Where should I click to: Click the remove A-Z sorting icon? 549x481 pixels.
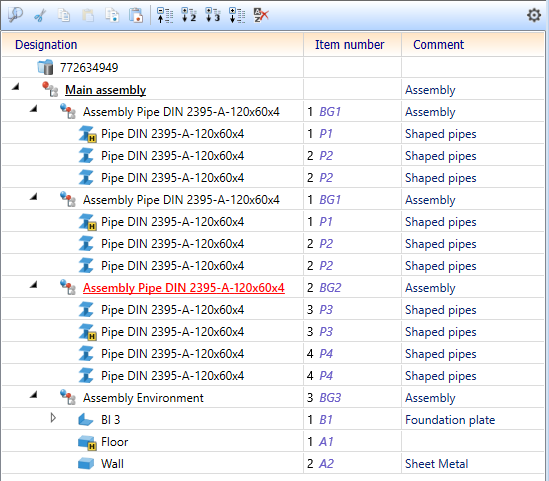pos(261,15)
